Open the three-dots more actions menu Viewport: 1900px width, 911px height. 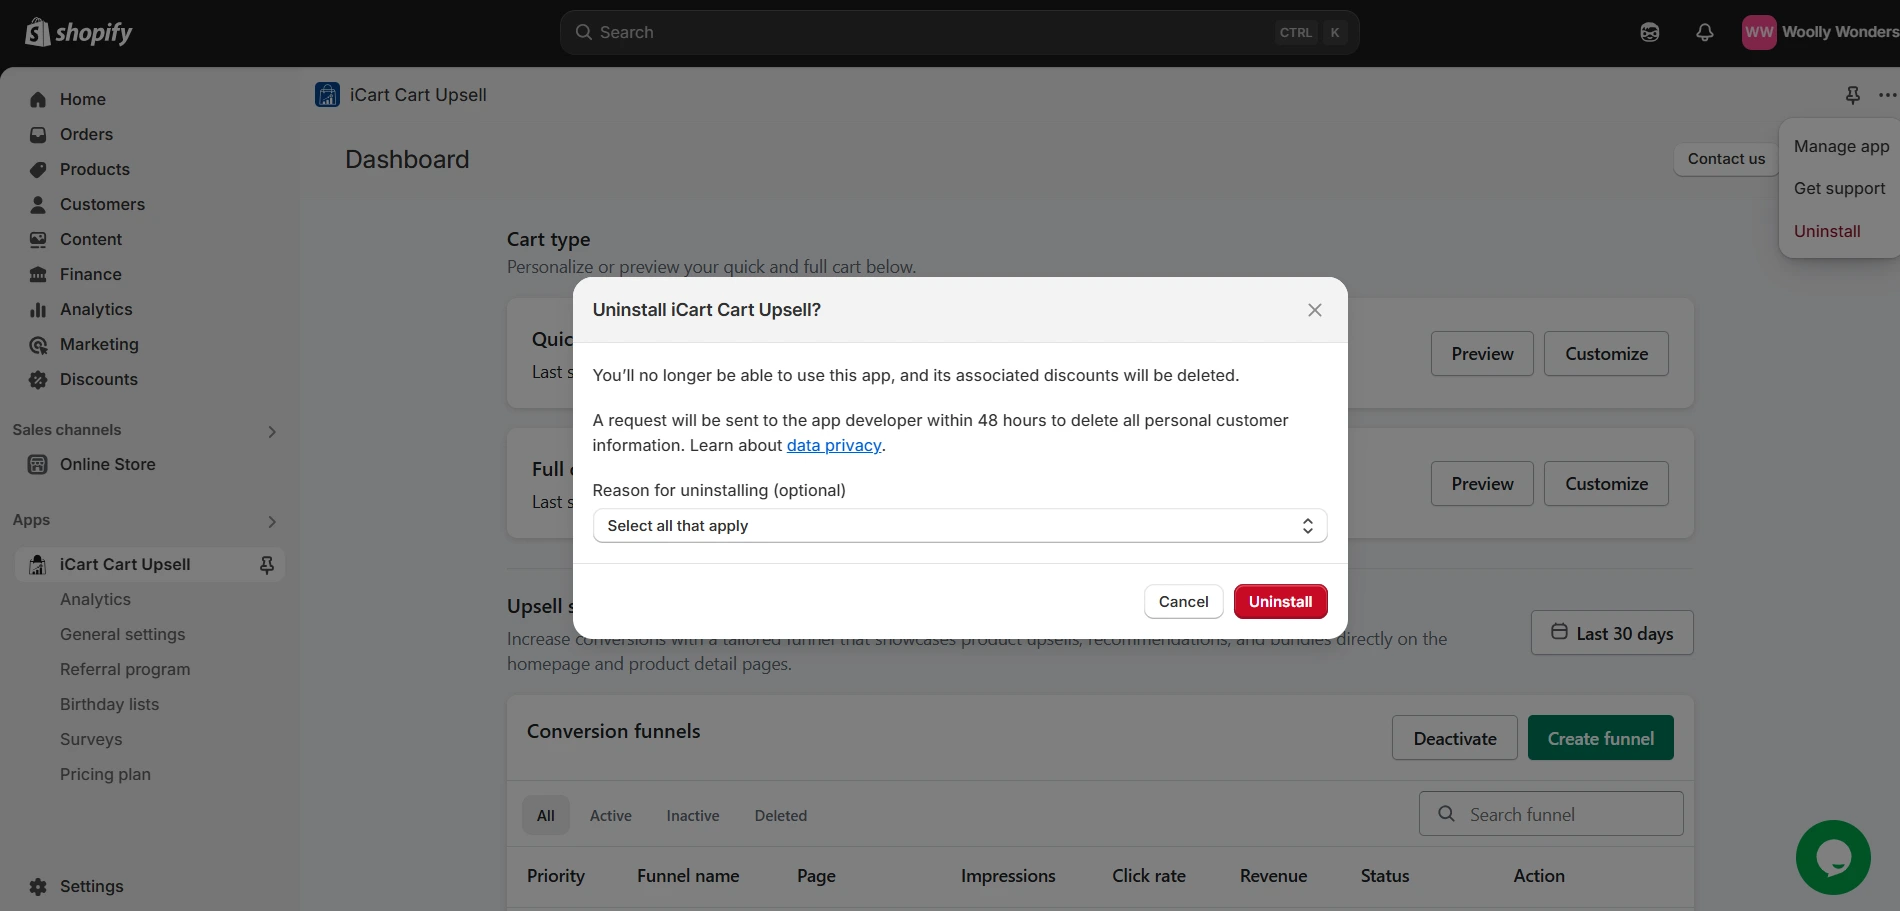1887,95
